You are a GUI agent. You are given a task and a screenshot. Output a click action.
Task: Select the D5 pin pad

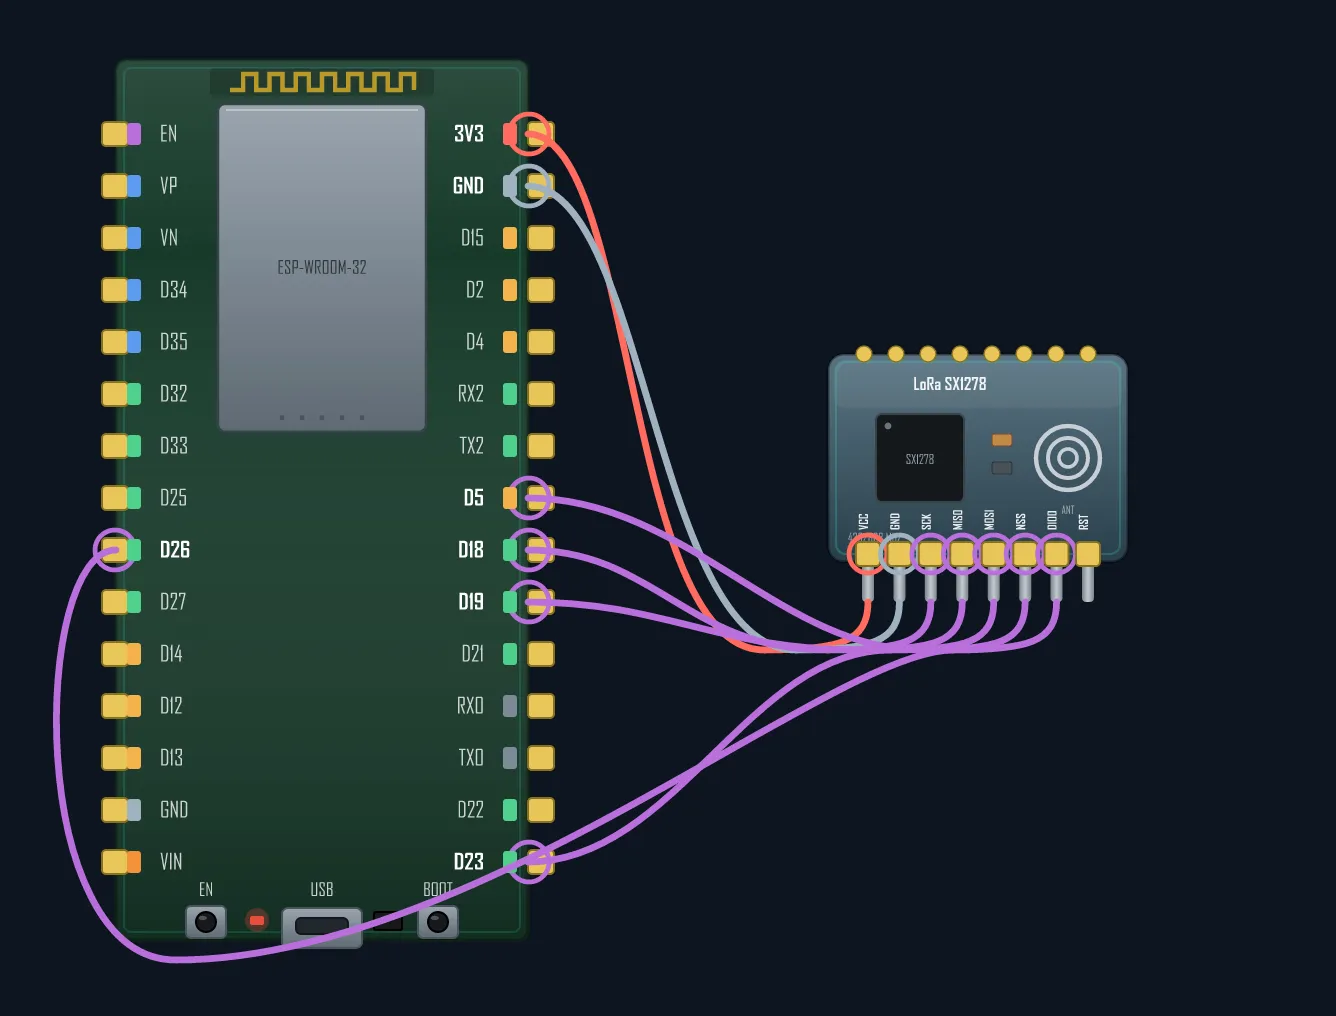coord(541,498)
